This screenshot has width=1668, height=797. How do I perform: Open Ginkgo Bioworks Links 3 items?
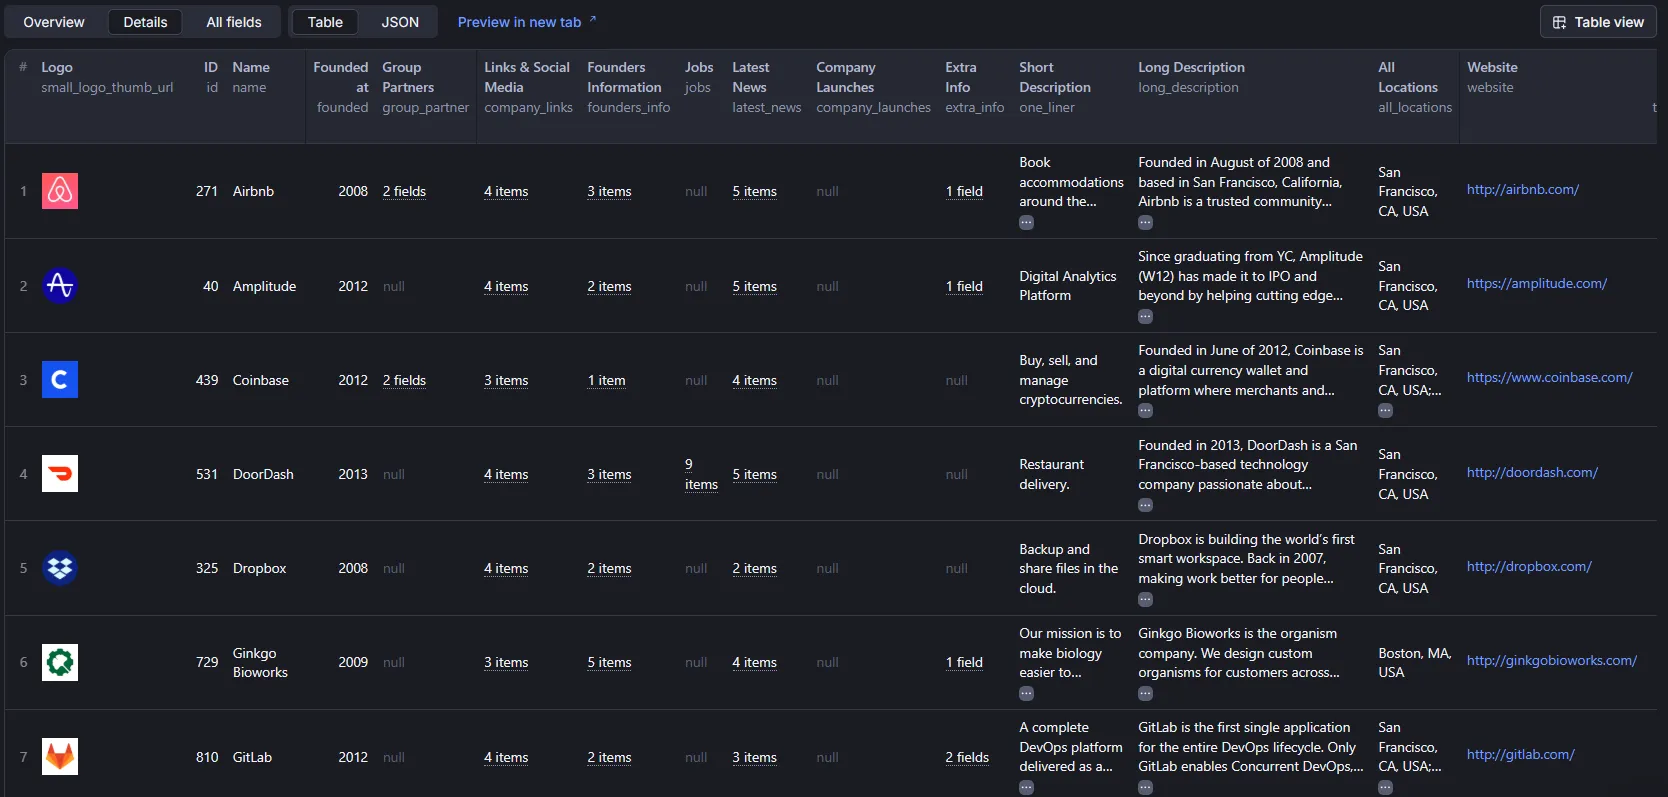pos(506,662)
